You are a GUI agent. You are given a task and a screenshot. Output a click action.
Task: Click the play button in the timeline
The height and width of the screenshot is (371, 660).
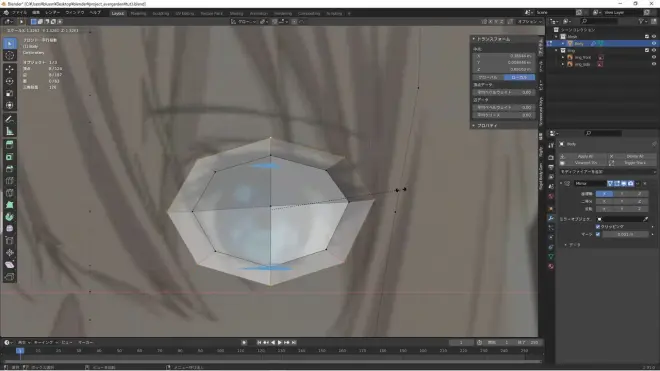coord(279,343)
